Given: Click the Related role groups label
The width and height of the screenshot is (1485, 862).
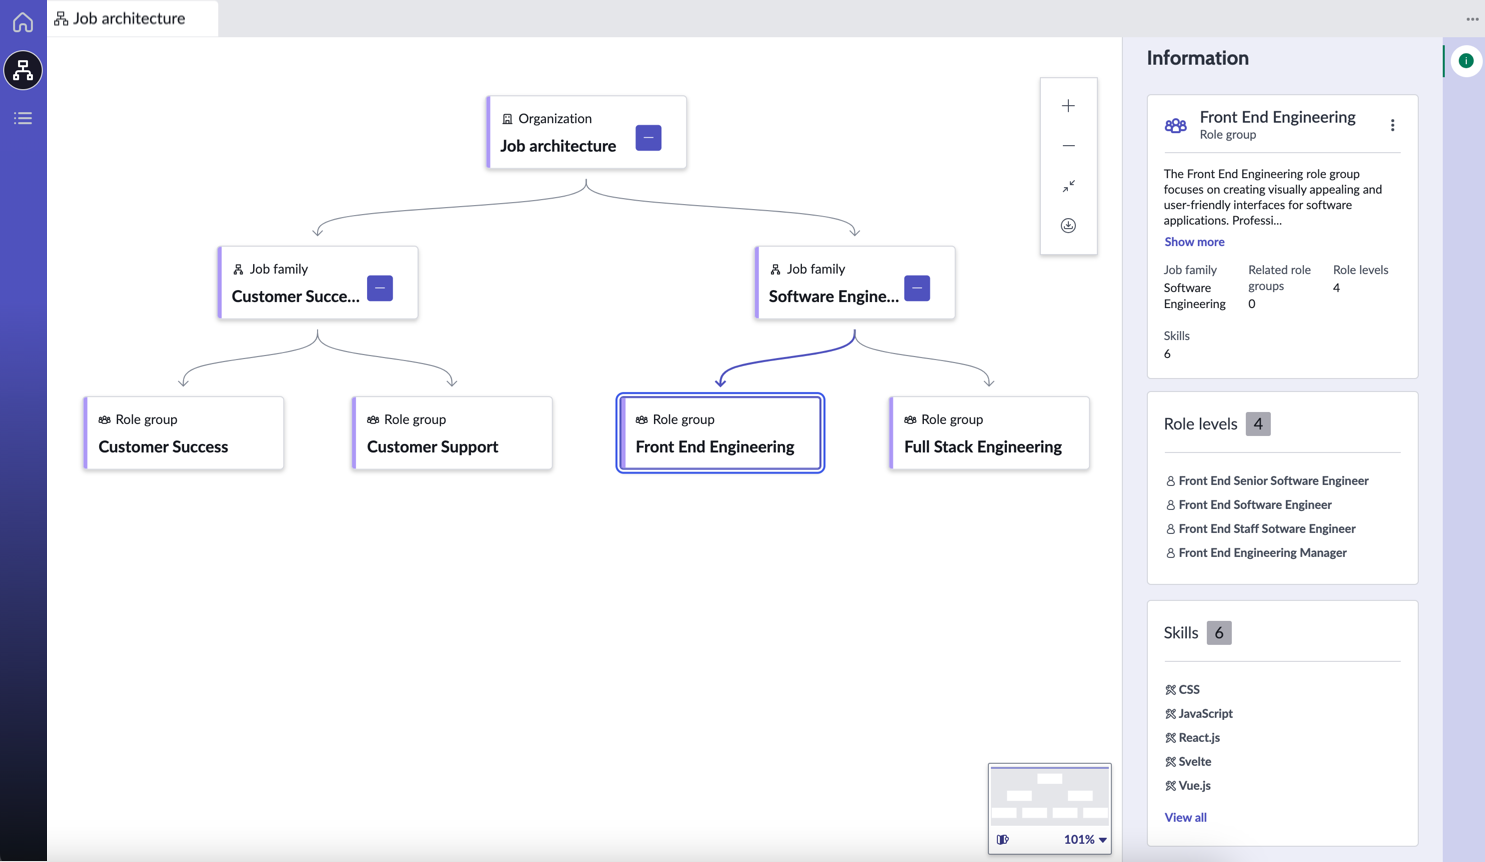Looking at the screenshot, I should click(1279, 278).
